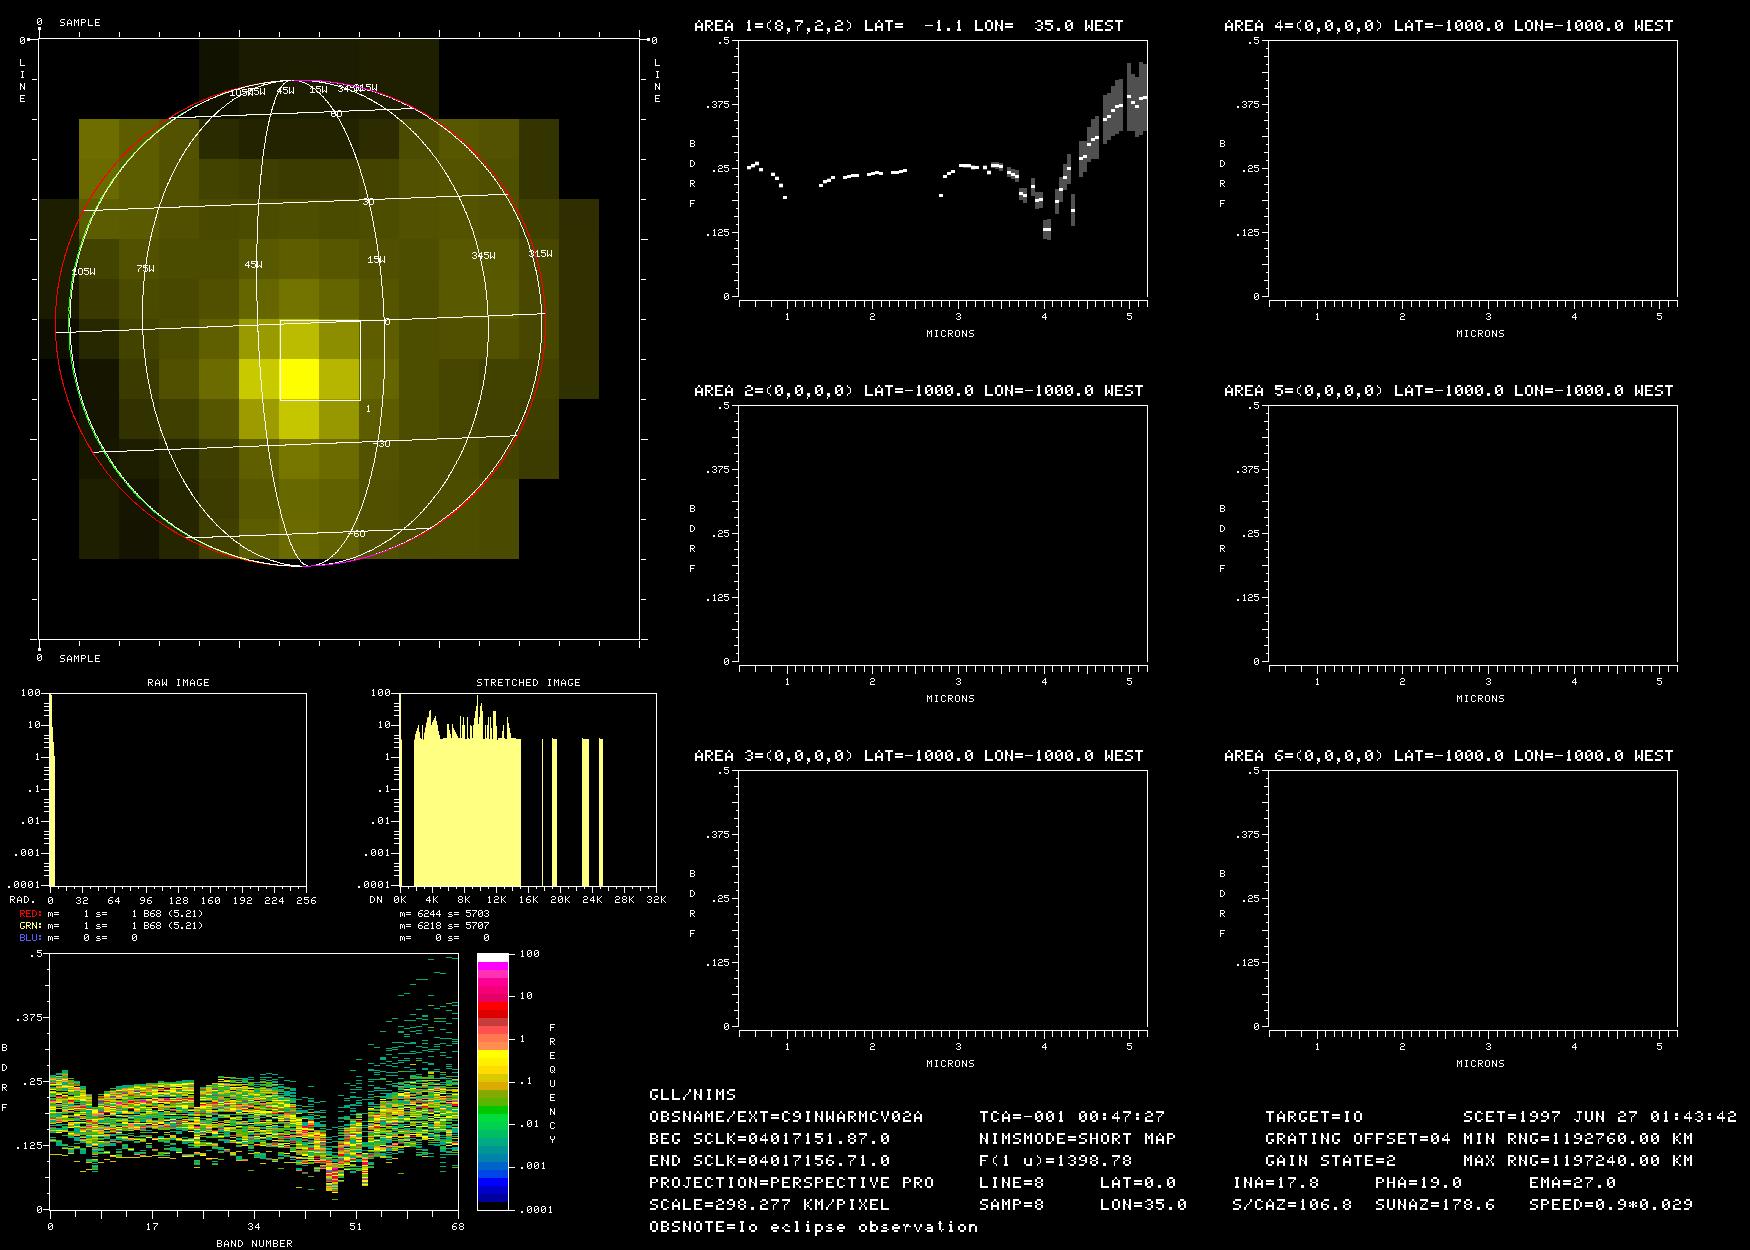The width and height of the screenshot is (1750, 1250).
Task: Click the BDRF versus band number plot
Action: [253, 1080]
